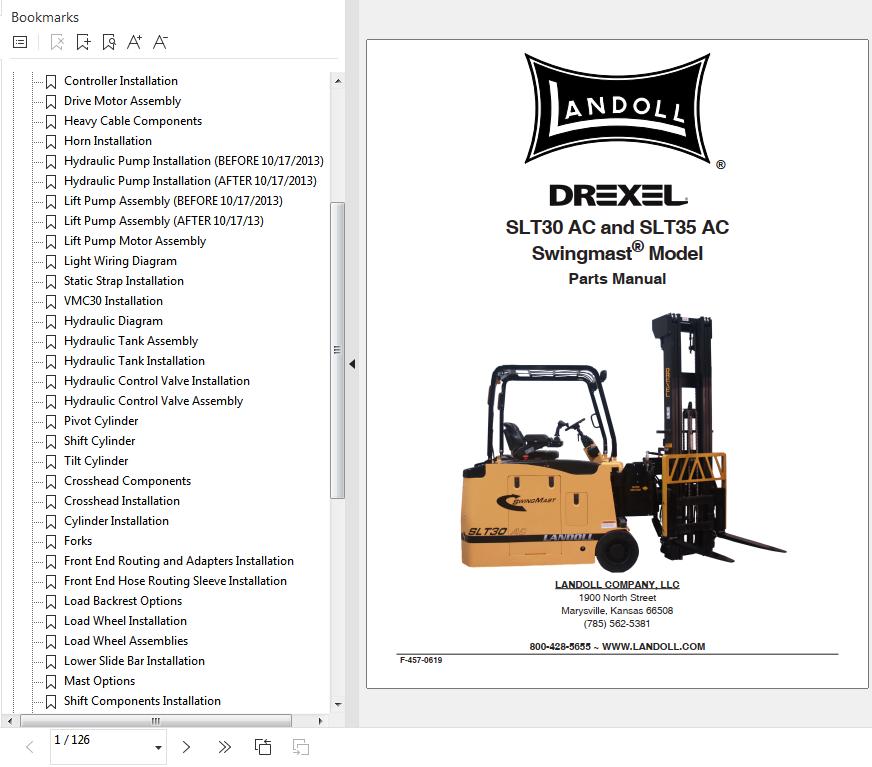Open the bookmarks options menu icon
Screen dimensions: 872x767
point(20,42)
